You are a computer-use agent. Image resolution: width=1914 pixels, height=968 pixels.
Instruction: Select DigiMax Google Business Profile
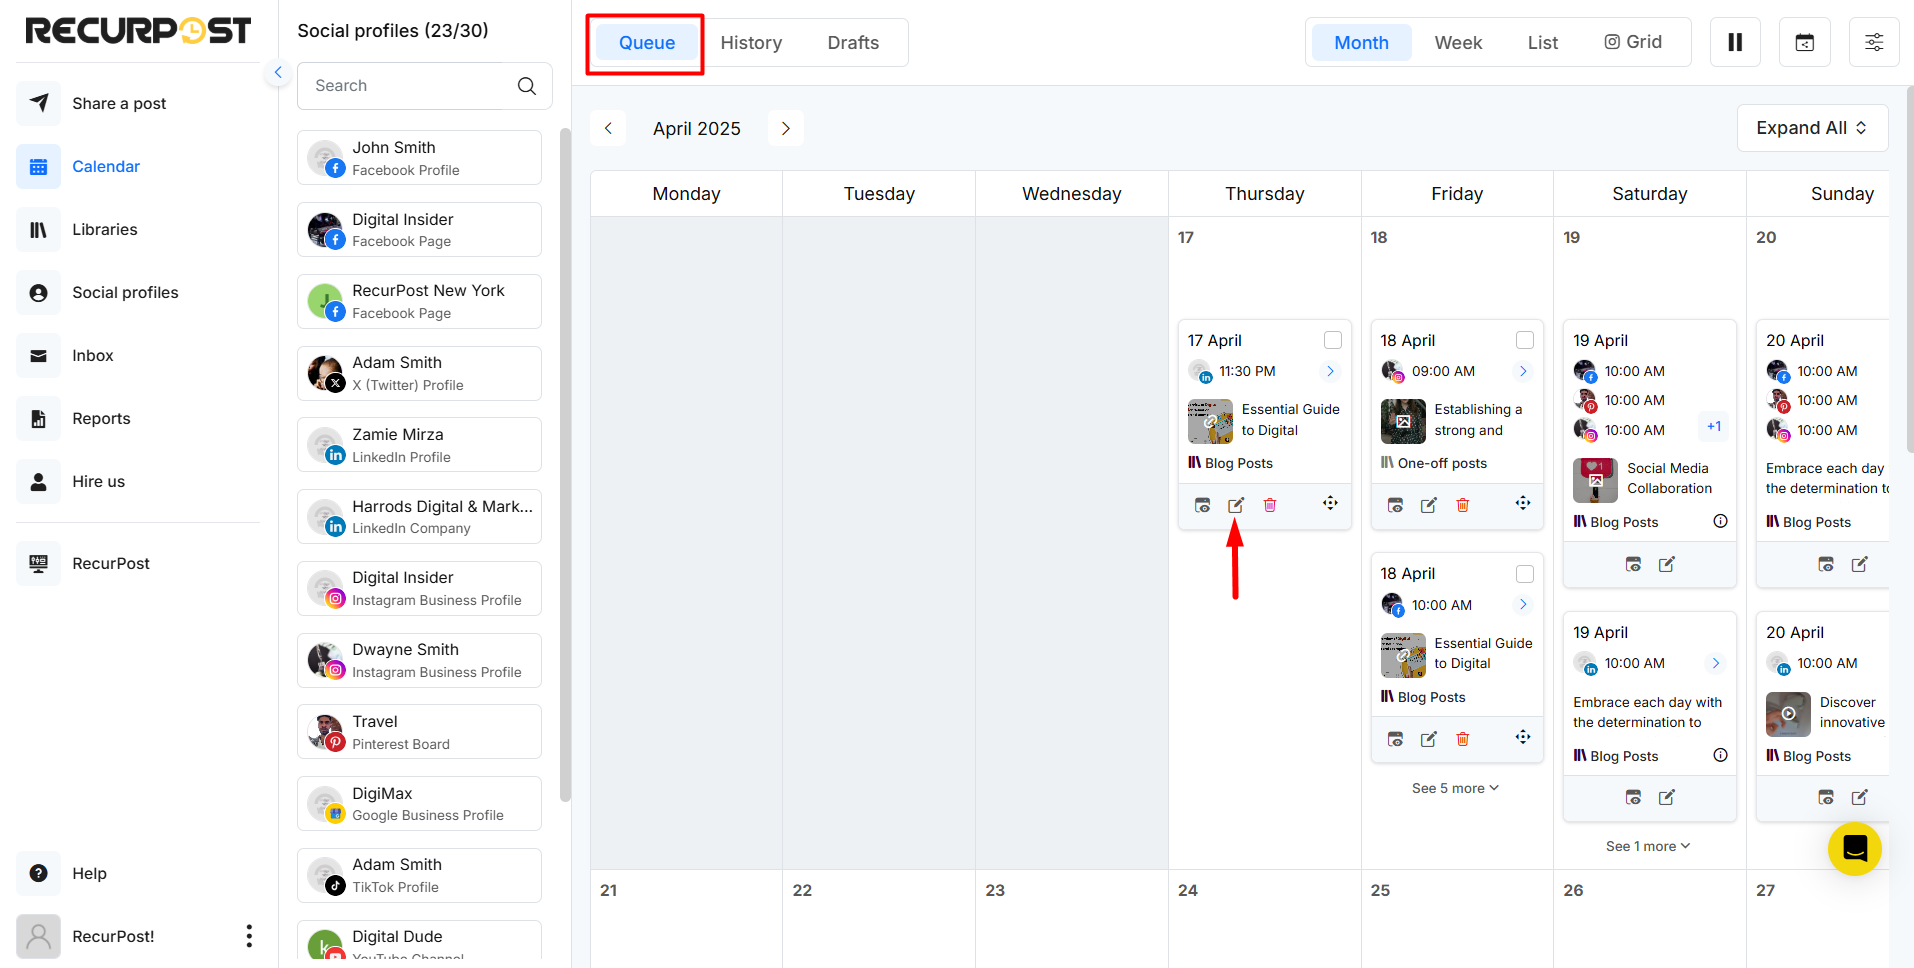419,804
